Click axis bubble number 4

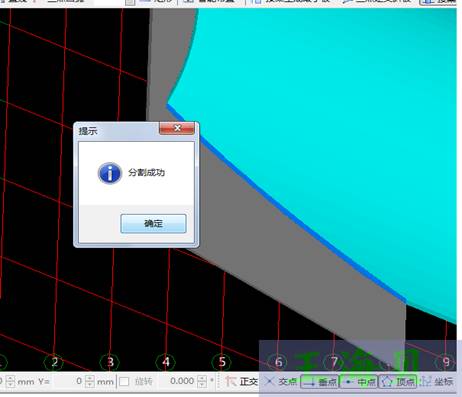(166, 362)
